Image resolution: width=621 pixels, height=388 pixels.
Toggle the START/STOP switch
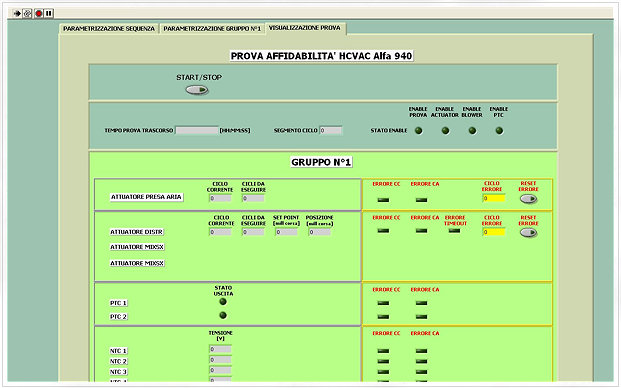(x=197, y=90)
